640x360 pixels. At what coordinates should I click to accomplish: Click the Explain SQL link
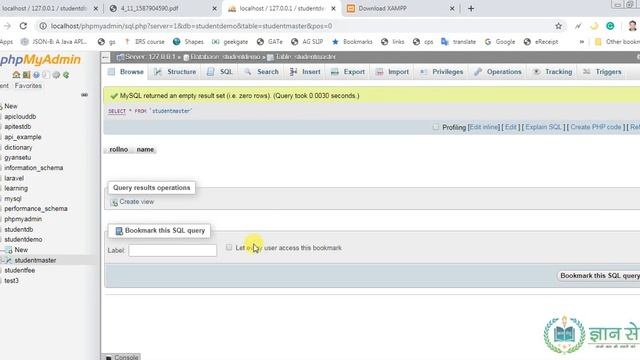544,127
